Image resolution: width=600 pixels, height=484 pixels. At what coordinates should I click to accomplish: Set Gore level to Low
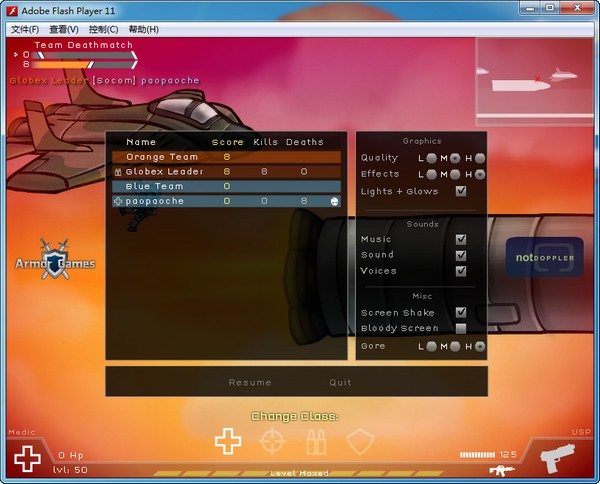(x=431, y=346)
